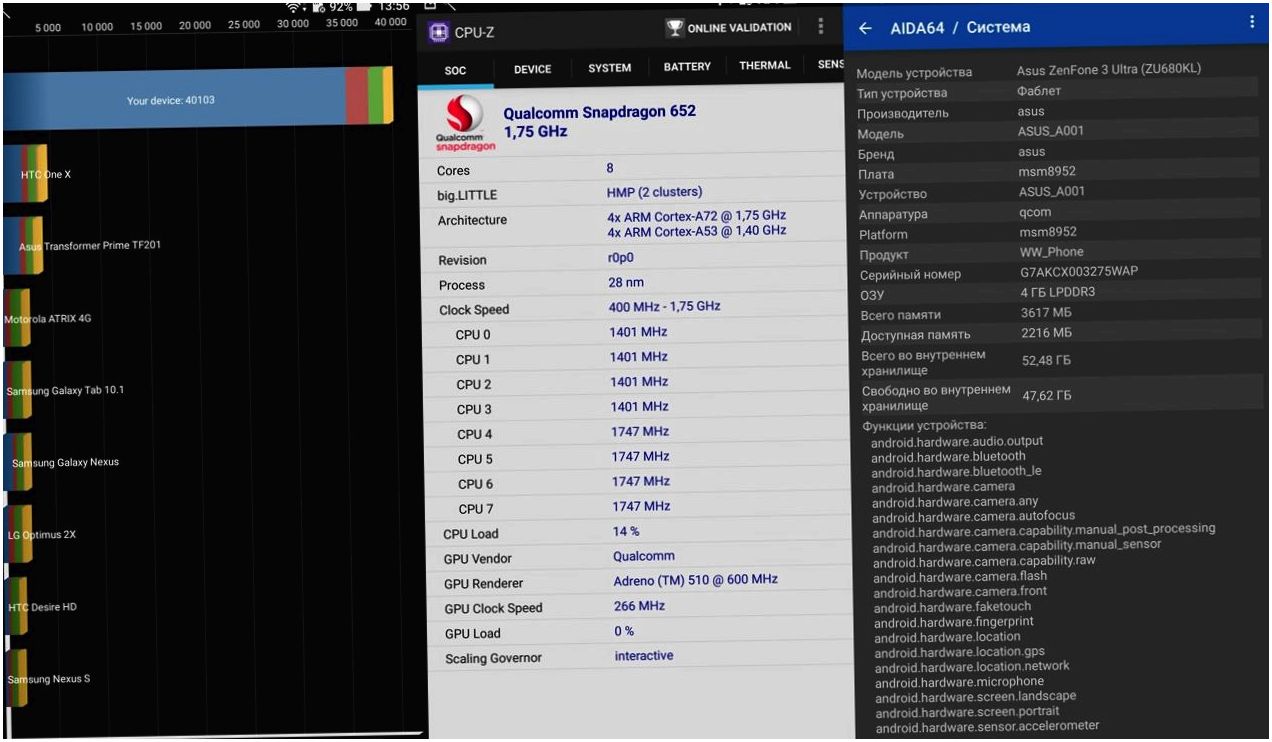The width and height of the screenshot is (1272, 742).
Task: Click the CPU 4 row label
Action: click(x=475, y=435)
